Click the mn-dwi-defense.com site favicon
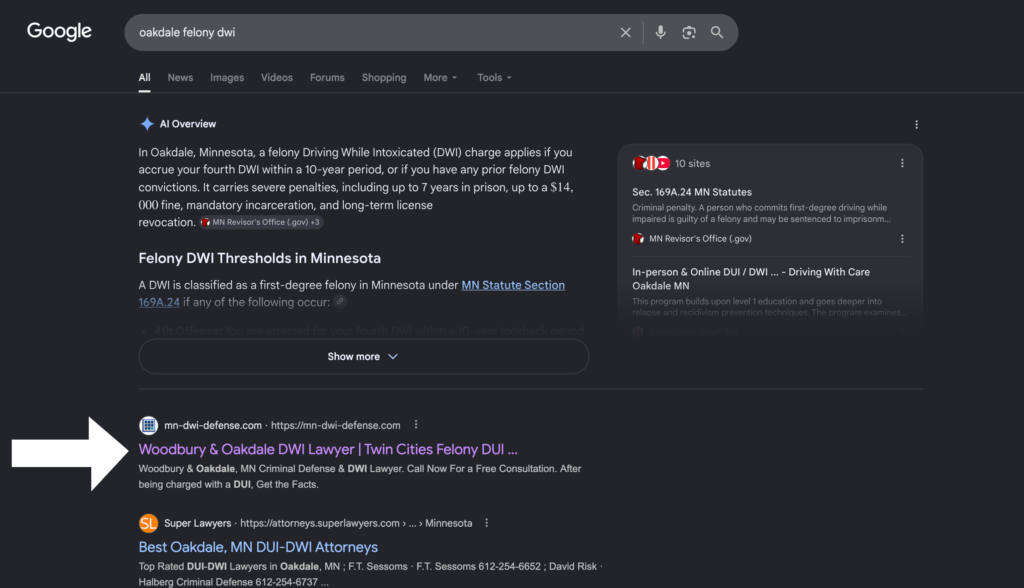 pos(148,425)
